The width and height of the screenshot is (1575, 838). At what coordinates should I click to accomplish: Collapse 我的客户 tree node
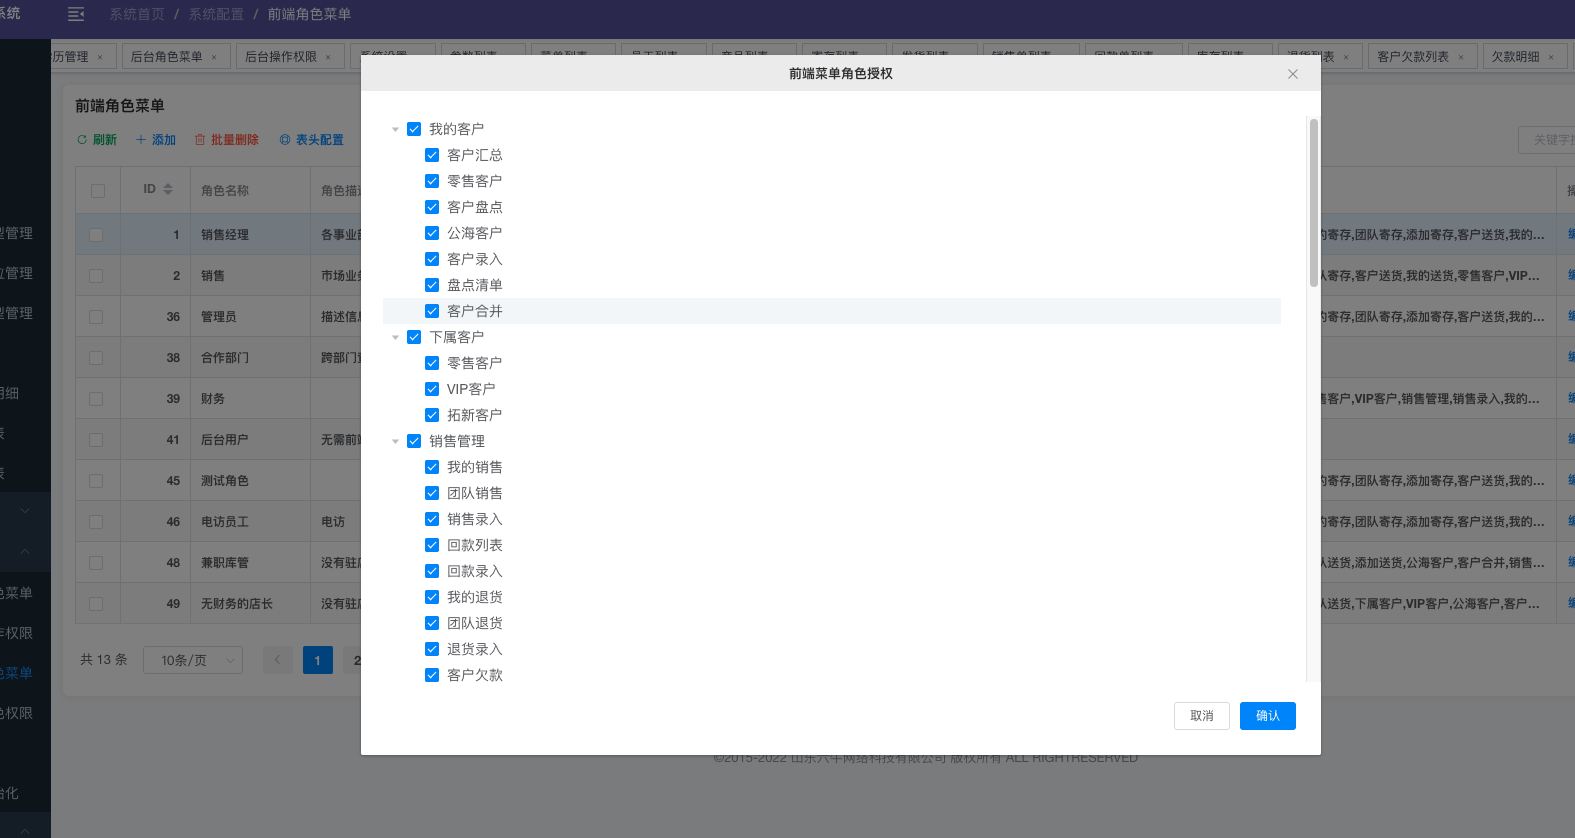[x=395, y=130]
